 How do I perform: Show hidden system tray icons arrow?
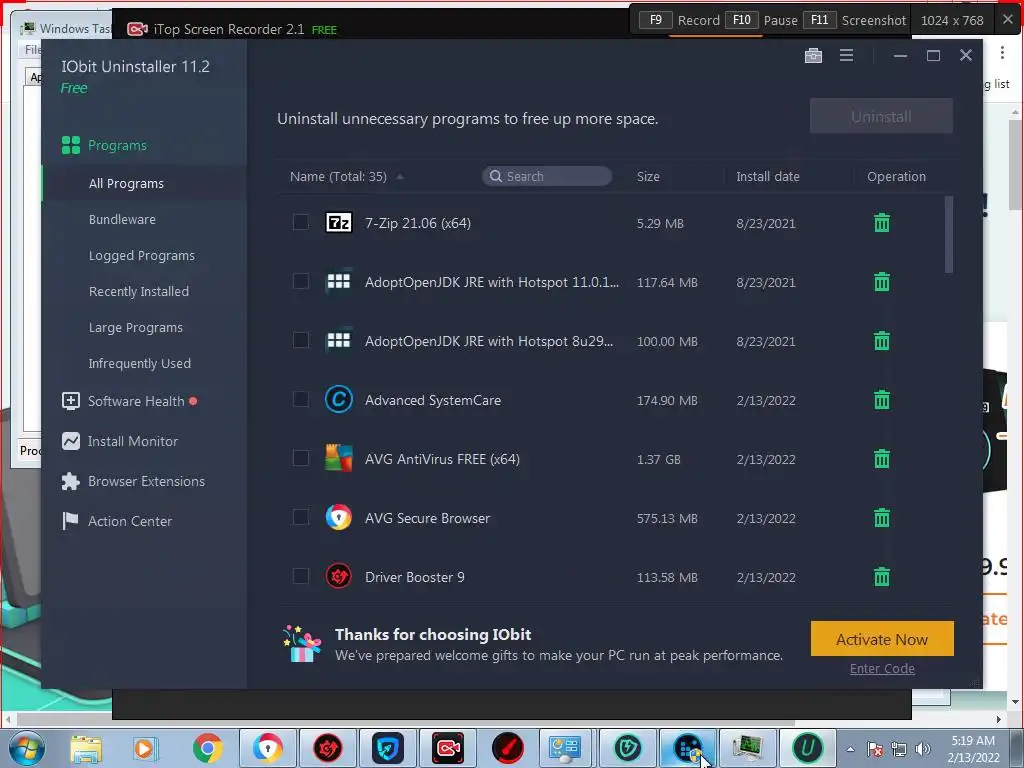pos(850,749)
